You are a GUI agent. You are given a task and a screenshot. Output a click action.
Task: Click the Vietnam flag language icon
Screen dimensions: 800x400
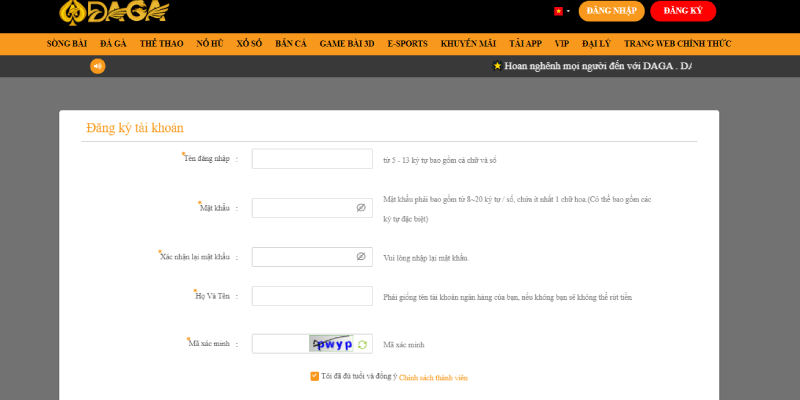(558, 11)
